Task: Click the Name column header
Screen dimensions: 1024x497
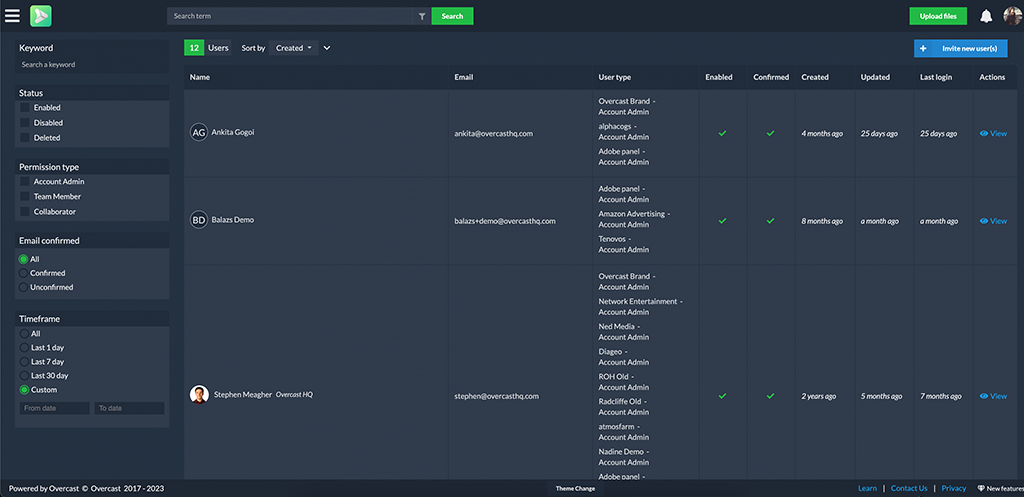Action: click(200, 77)
